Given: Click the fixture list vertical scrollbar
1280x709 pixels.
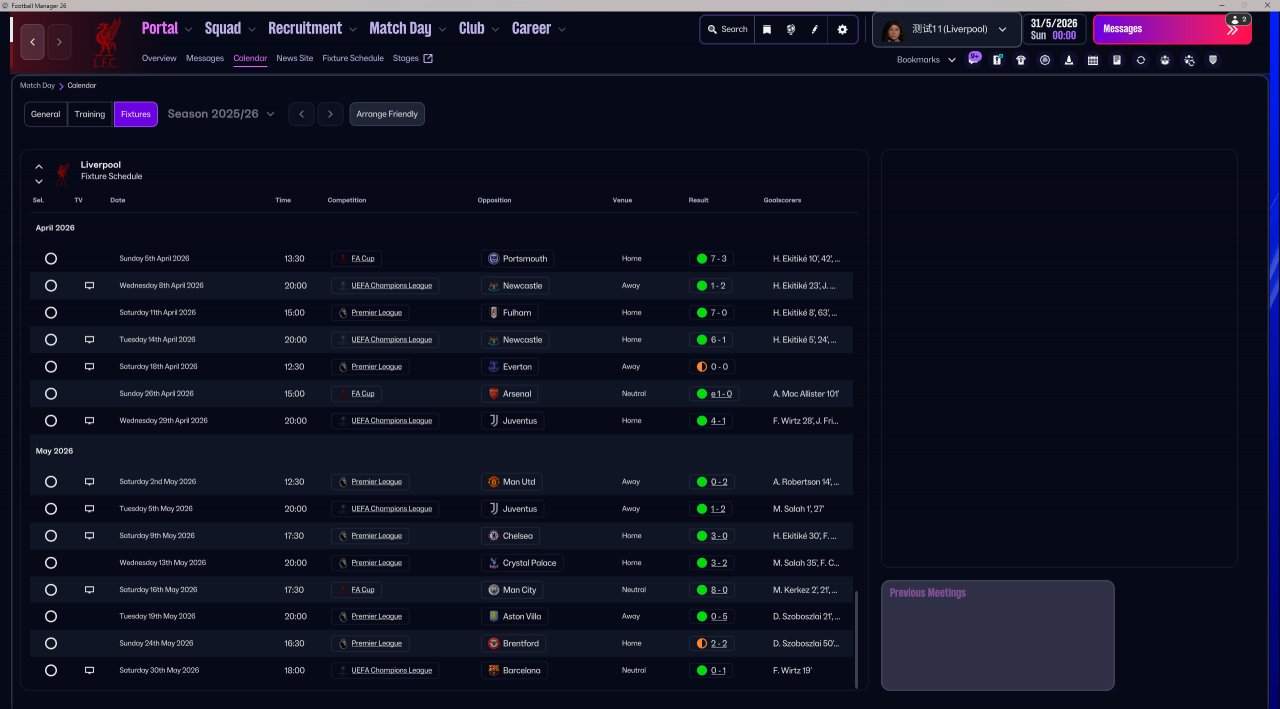Looking at the screenshot, I should pos(857,639).
